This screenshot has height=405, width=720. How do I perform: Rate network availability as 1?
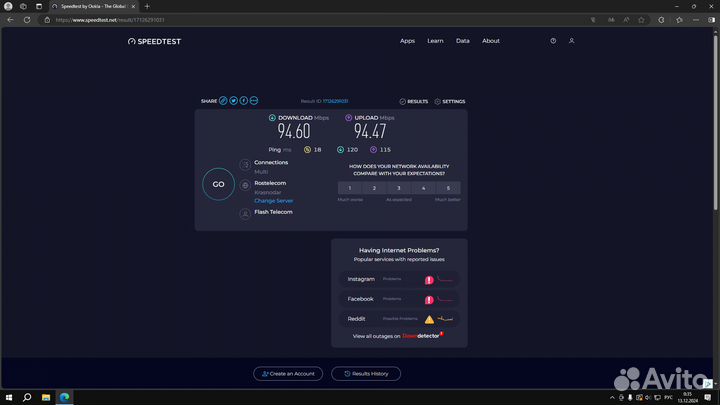point(349,188)
